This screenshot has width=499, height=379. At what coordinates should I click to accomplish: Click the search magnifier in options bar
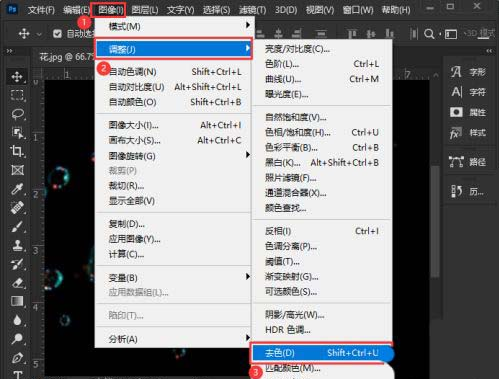pyautogui.click(x=429, y=34)
